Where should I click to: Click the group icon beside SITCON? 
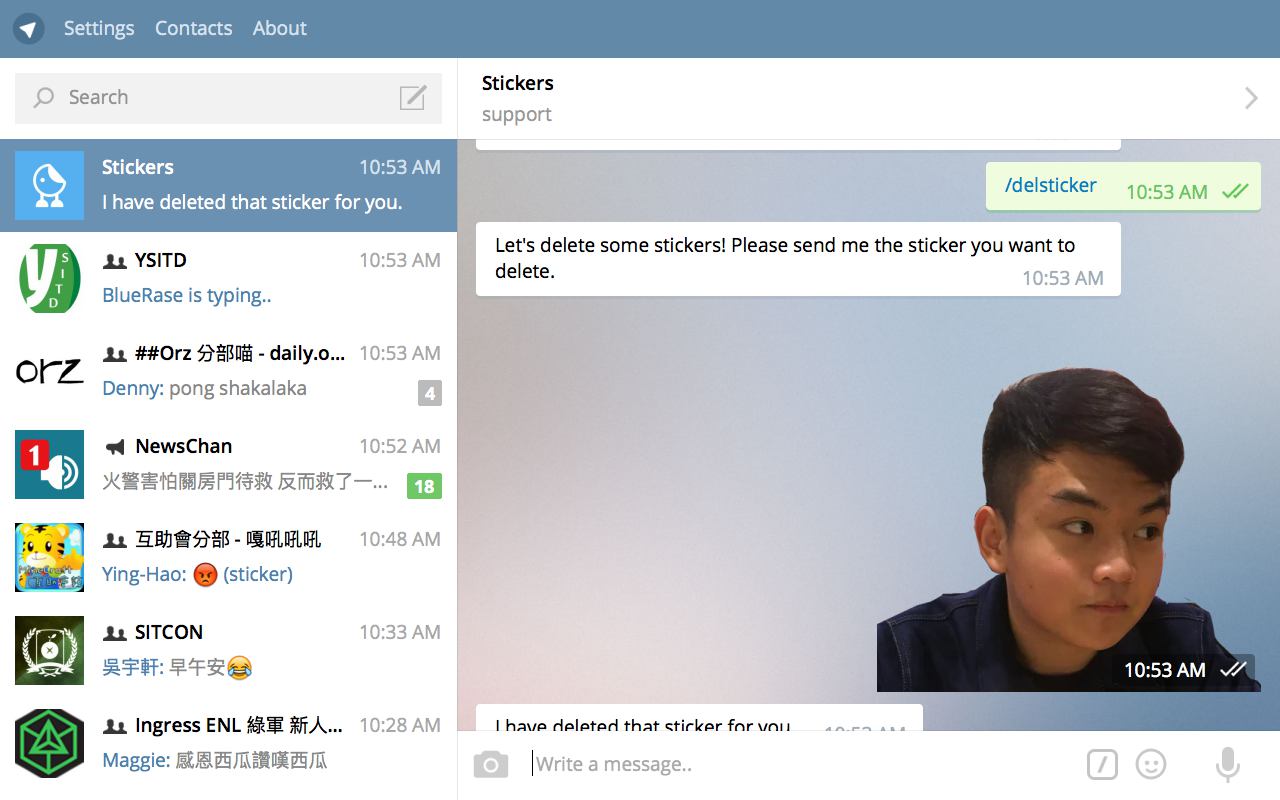coord(115,633)
